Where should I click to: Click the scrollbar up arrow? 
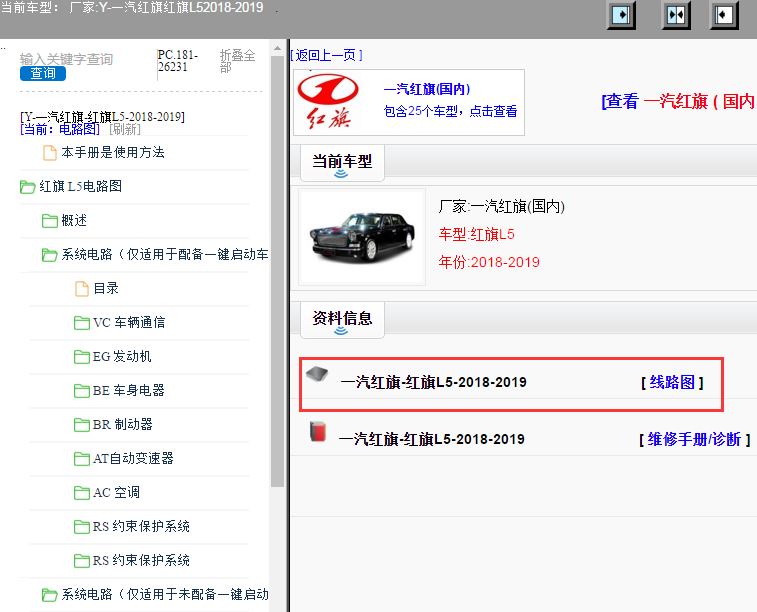(x=277, y=48)
